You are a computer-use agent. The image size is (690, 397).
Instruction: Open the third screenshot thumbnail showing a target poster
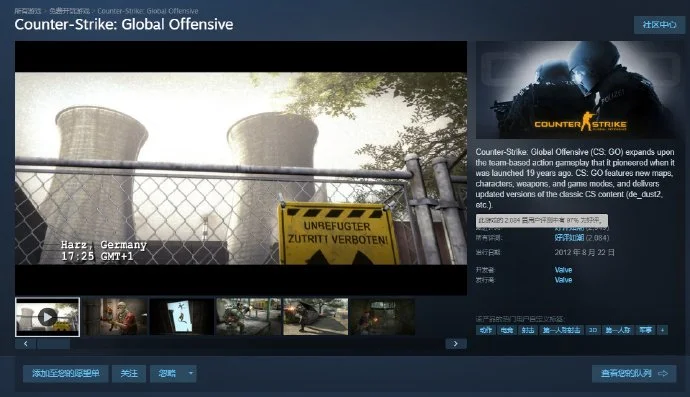coord(182,317)
